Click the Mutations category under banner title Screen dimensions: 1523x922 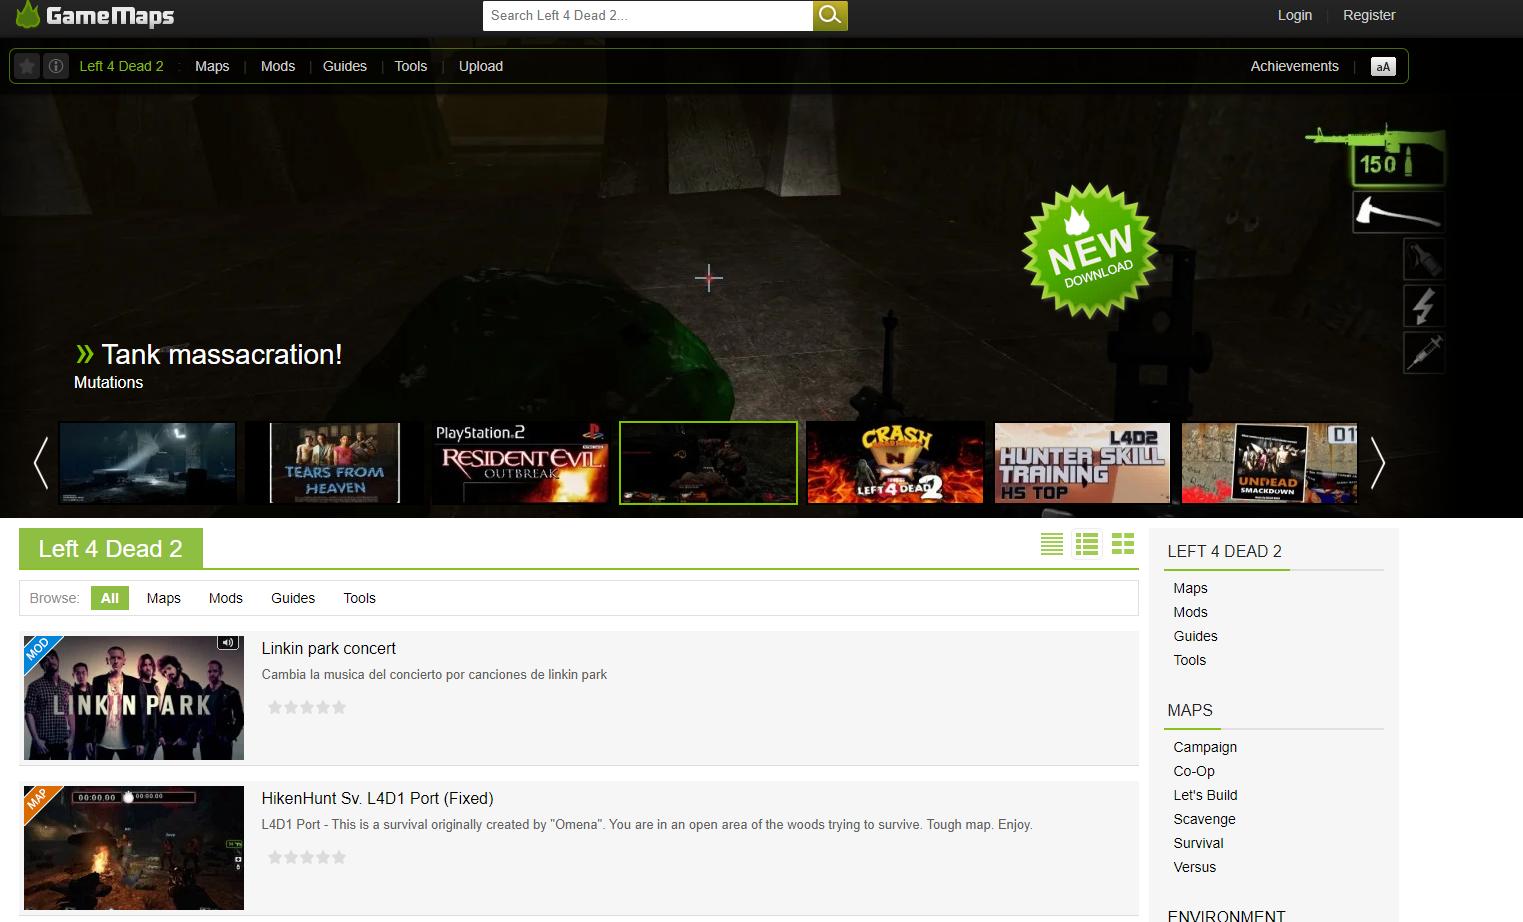click(108, 382)
